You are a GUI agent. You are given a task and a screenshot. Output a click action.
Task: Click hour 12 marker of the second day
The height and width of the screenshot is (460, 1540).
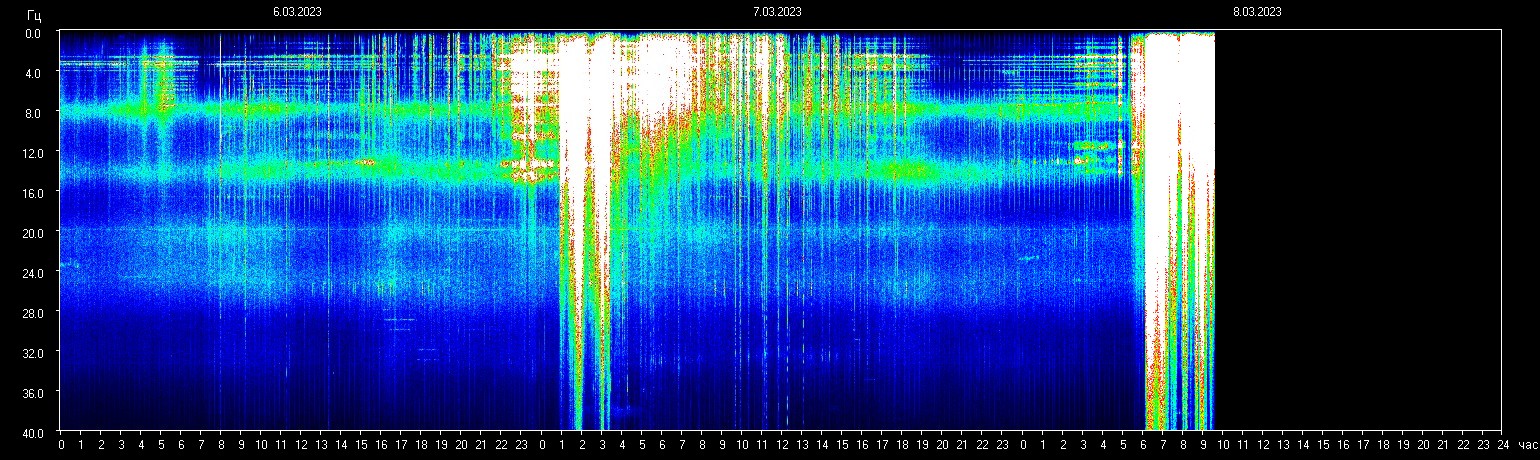pyautogui.click(x=782, y=445)
